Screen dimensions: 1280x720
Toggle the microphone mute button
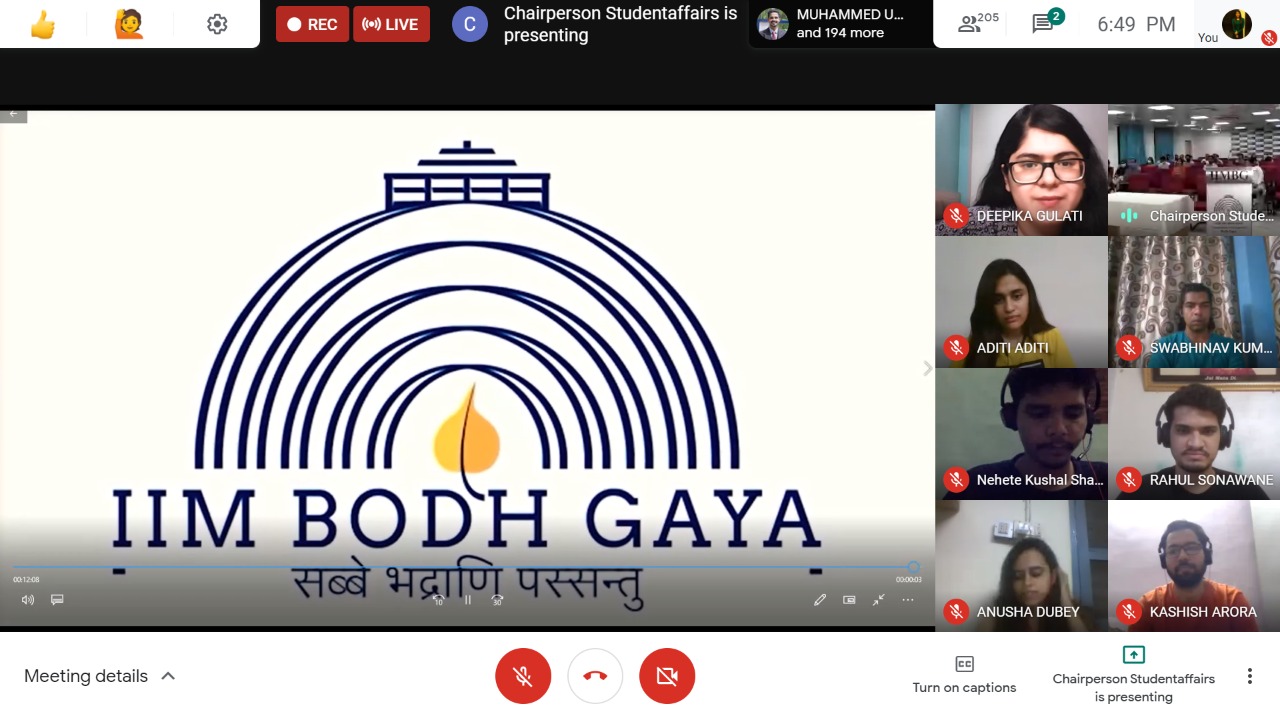pos(523,676)
